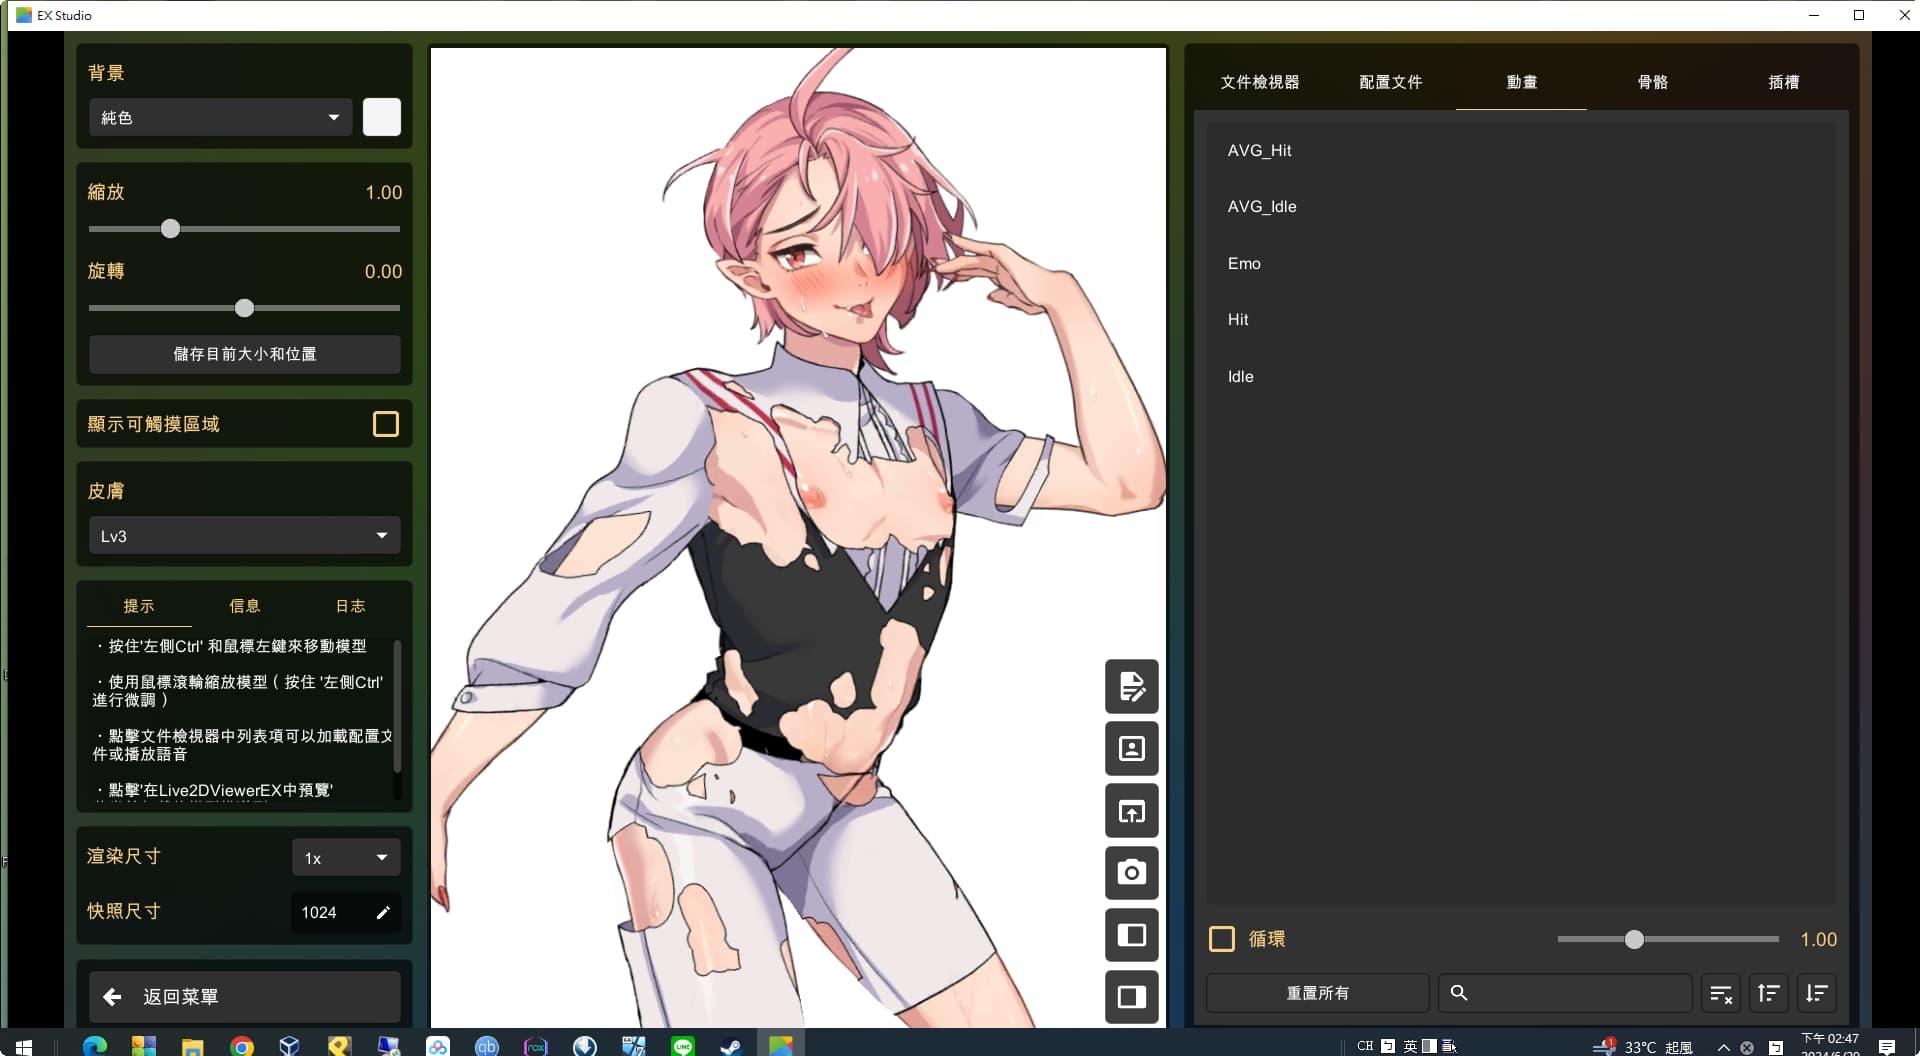Screen dimensions: 1920x1056
Task: Switch to the 骨骼 tab
Action: pyautogui.click(x=1652, y=82)
